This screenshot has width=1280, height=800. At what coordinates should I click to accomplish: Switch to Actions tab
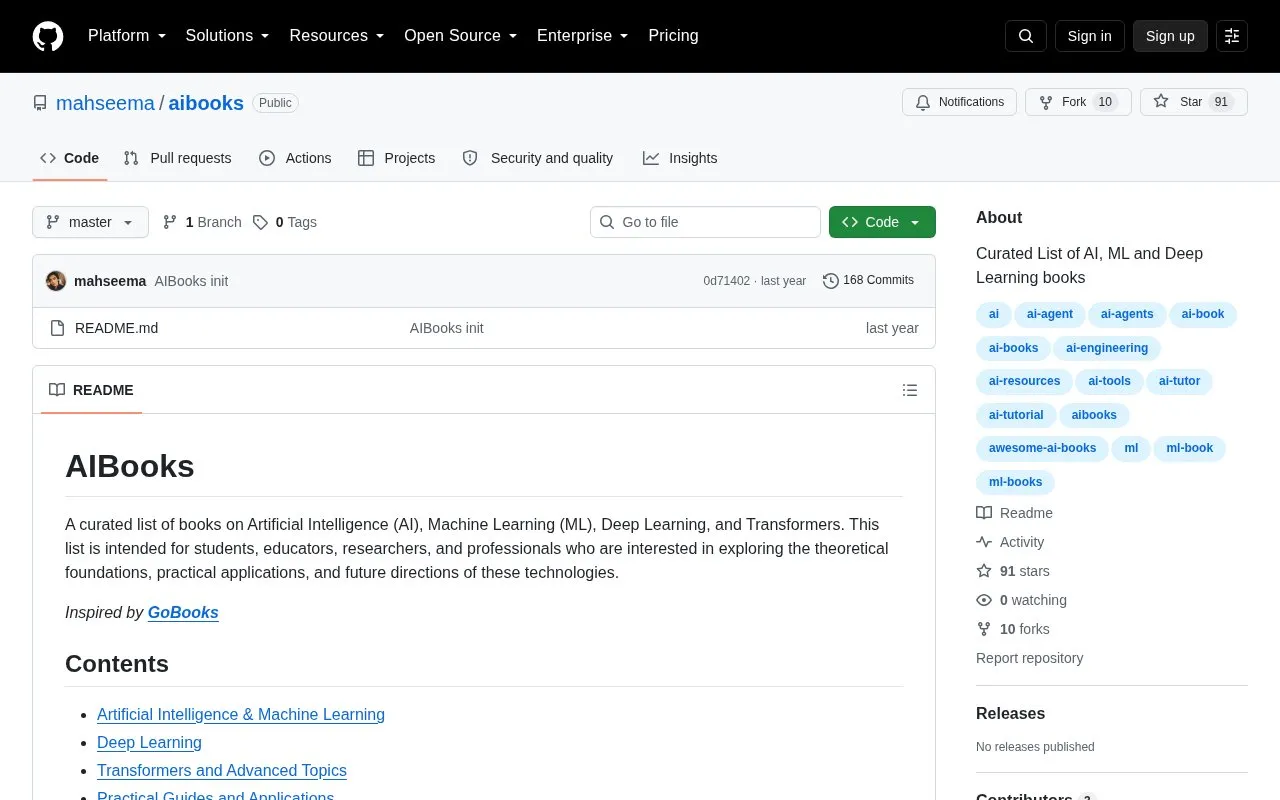295,158
